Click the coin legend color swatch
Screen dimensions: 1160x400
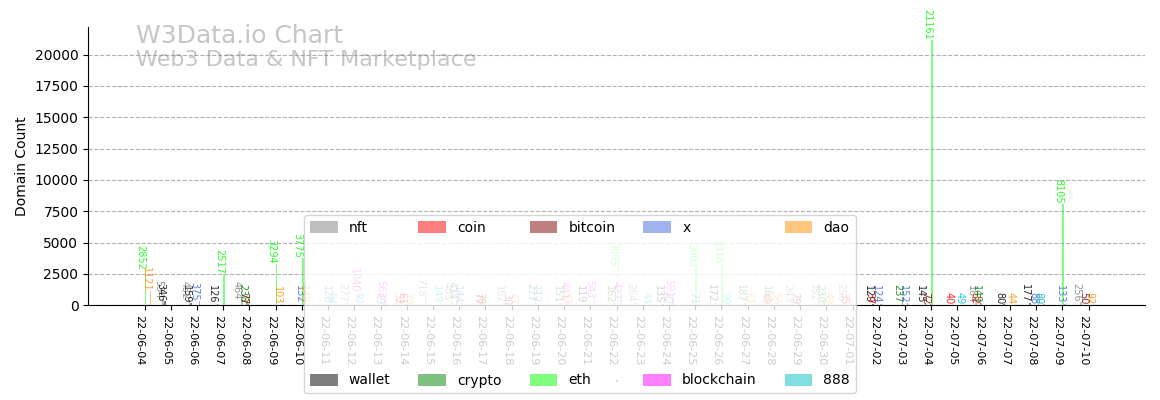432,228
